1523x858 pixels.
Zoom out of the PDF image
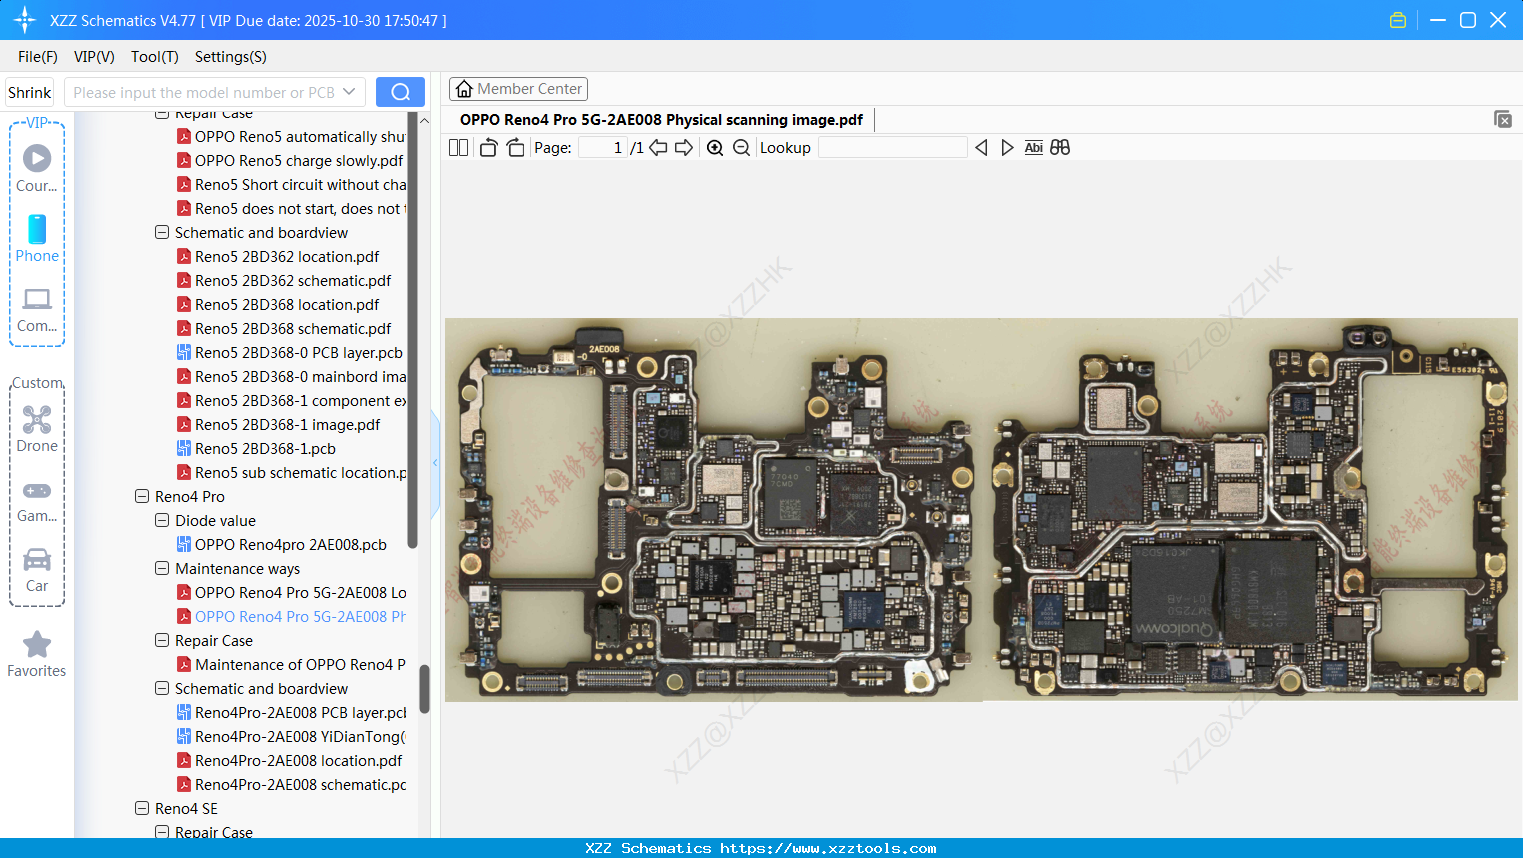(741, 148)
